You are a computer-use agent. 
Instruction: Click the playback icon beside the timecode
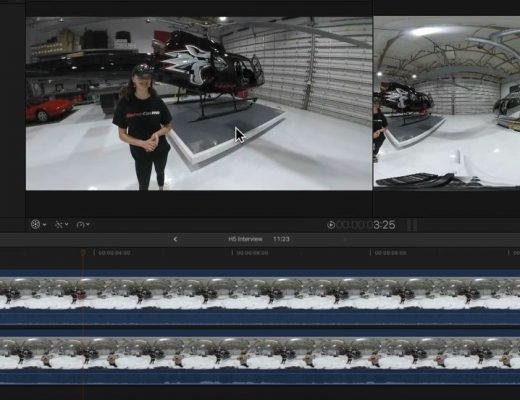(x=330, y=225)
